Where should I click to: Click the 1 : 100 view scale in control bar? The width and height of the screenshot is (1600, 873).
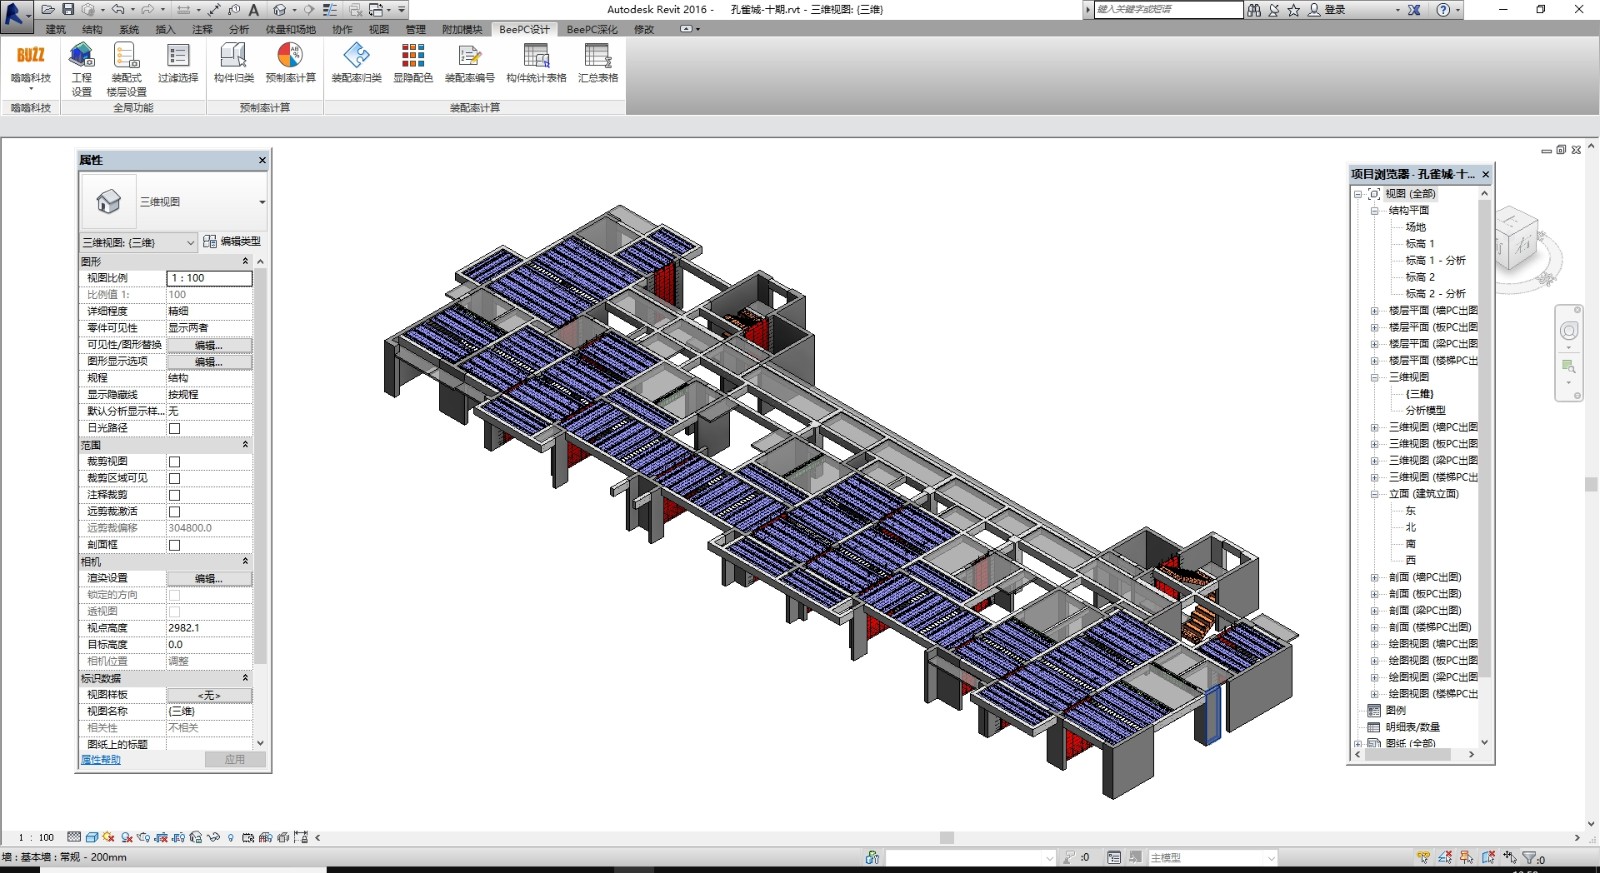tap(36, 838)
